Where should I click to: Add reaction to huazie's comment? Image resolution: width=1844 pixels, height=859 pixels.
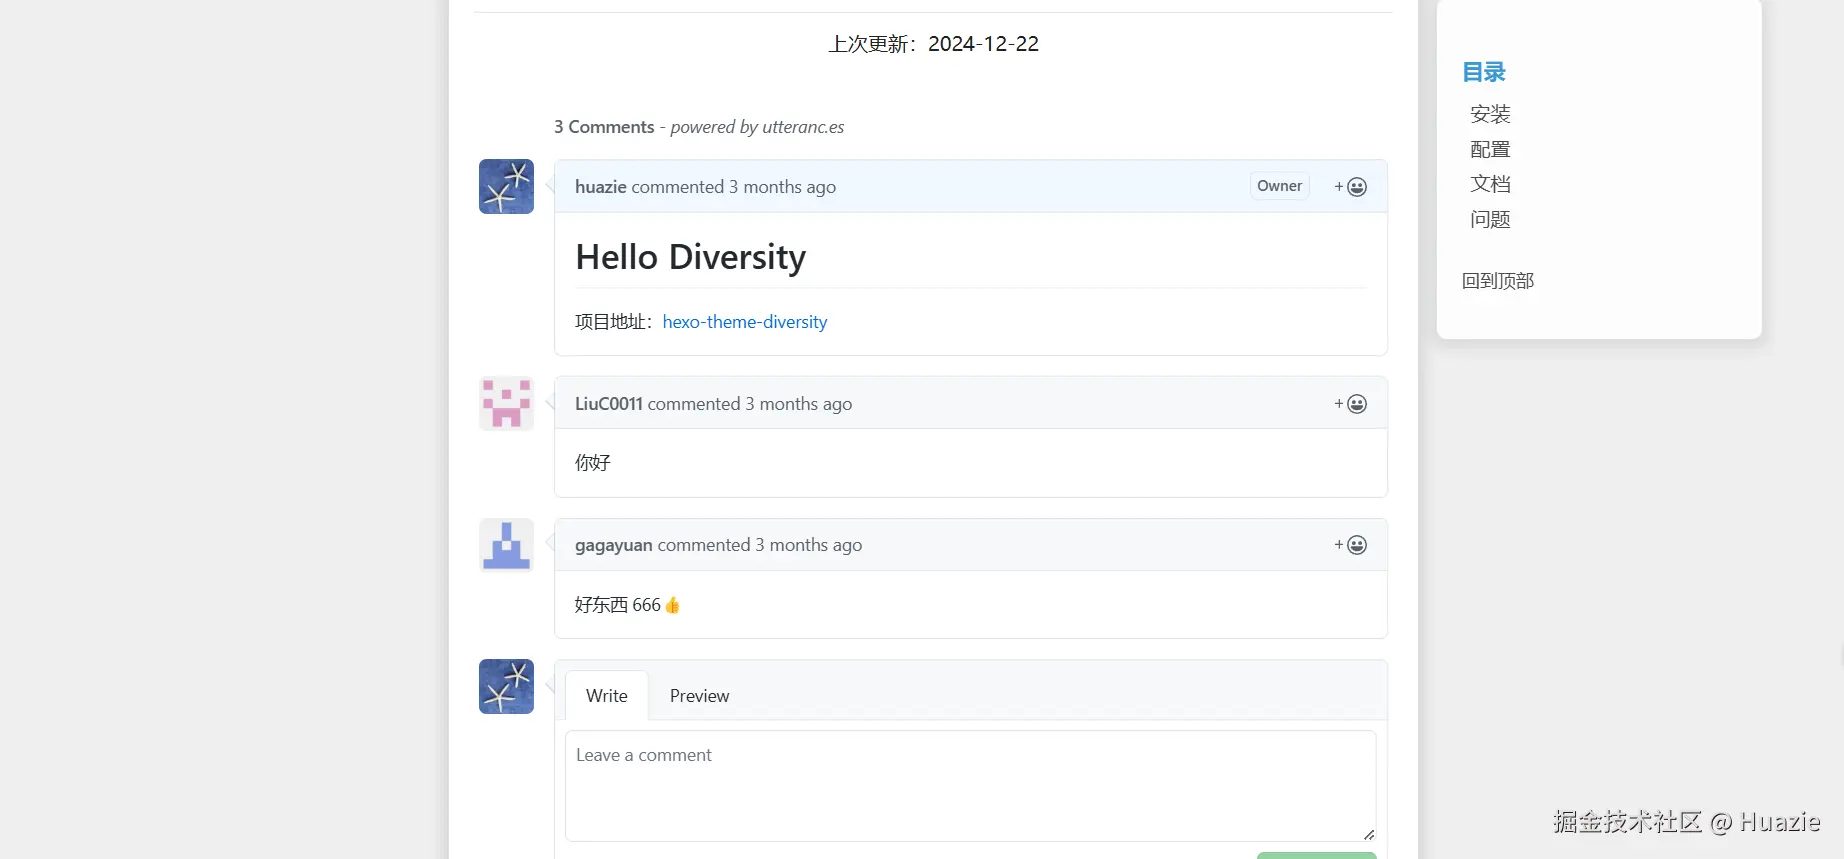click(1350, 187)
